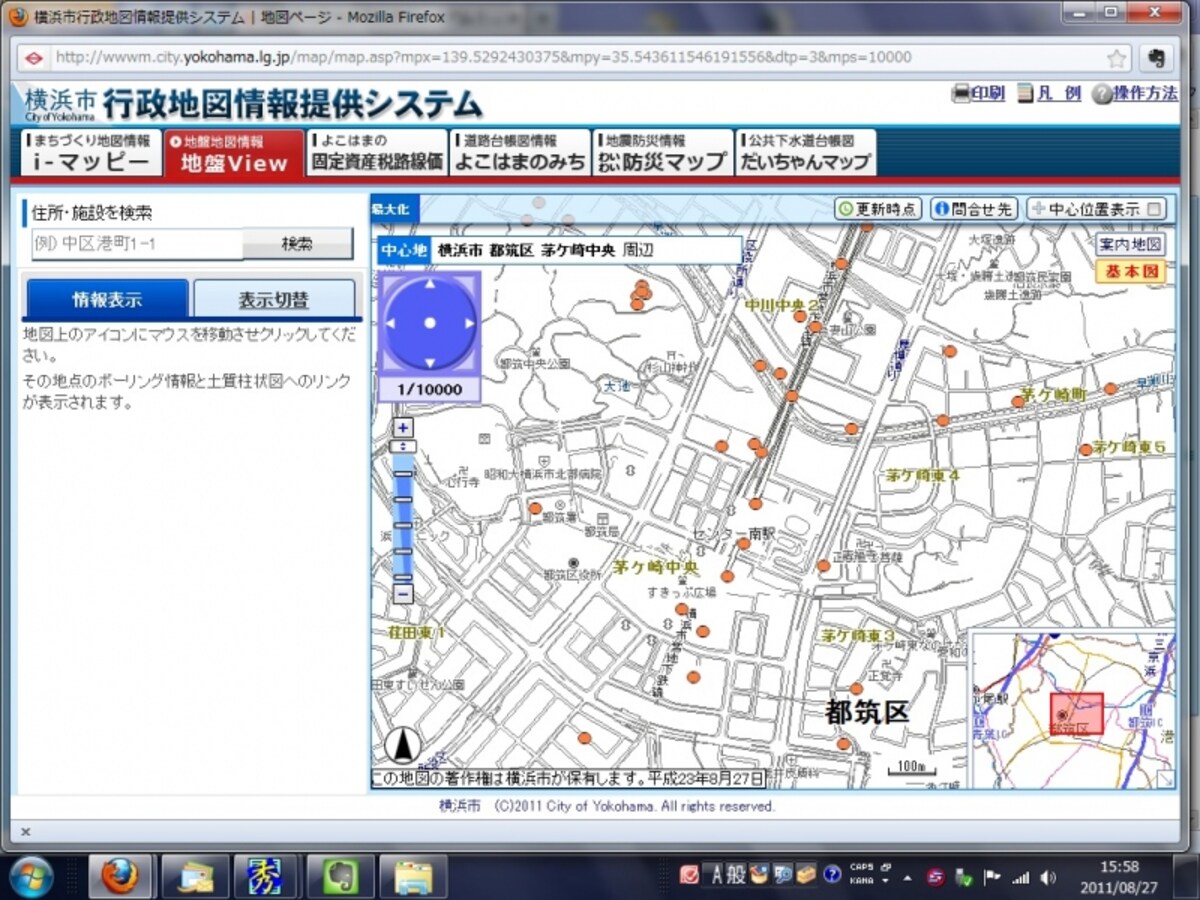Click the 更新時点 button
This screenshot has height=900, width=1200.
tap(877, 209)
